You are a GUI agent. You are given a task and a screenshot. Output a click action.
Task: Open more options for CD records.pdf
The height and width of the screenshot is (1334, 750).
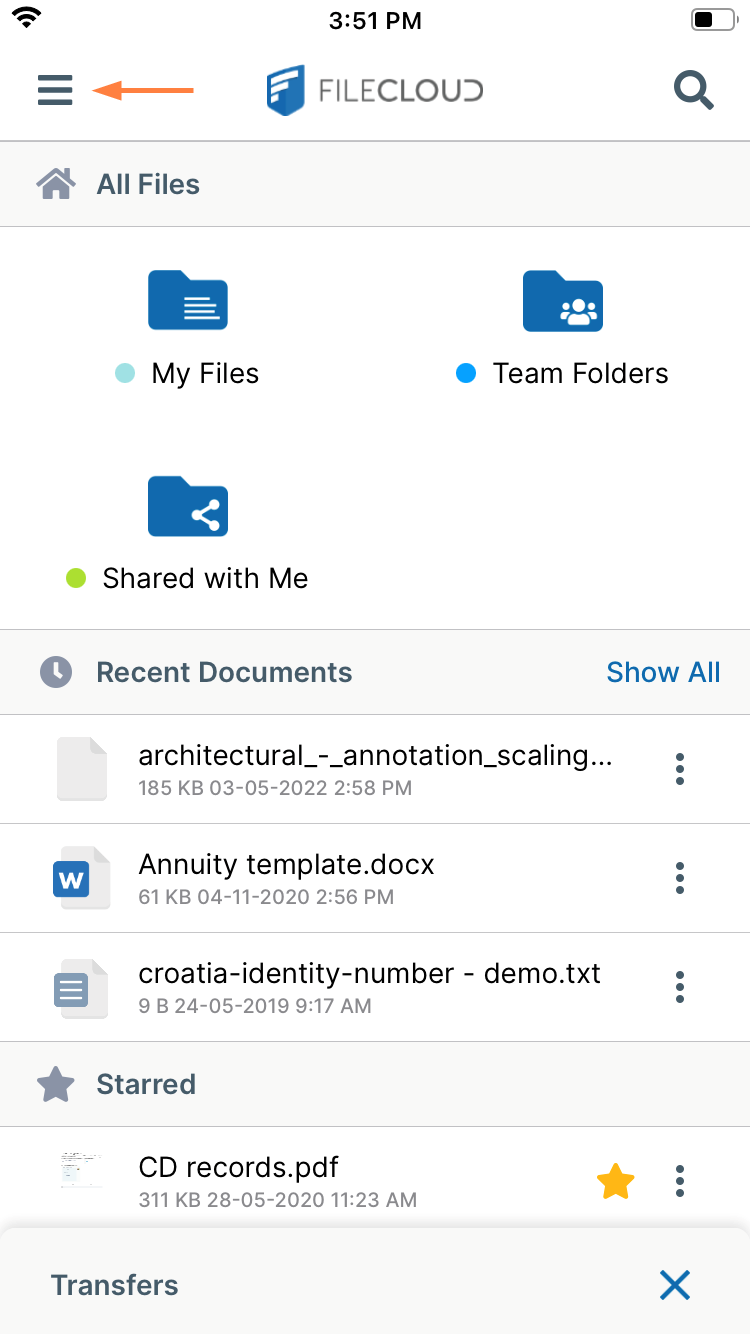coord(680,1181)
